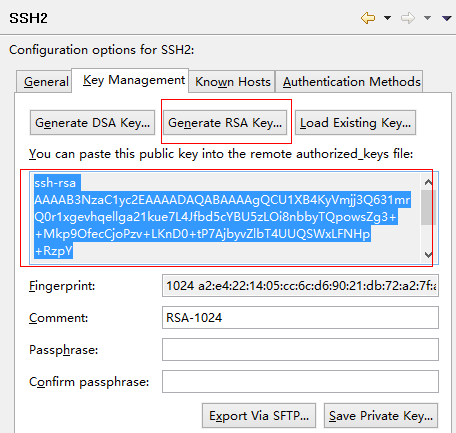Click the Fingerprint field
The height and width of the screenshot is (433, 456).
point(300,286)
